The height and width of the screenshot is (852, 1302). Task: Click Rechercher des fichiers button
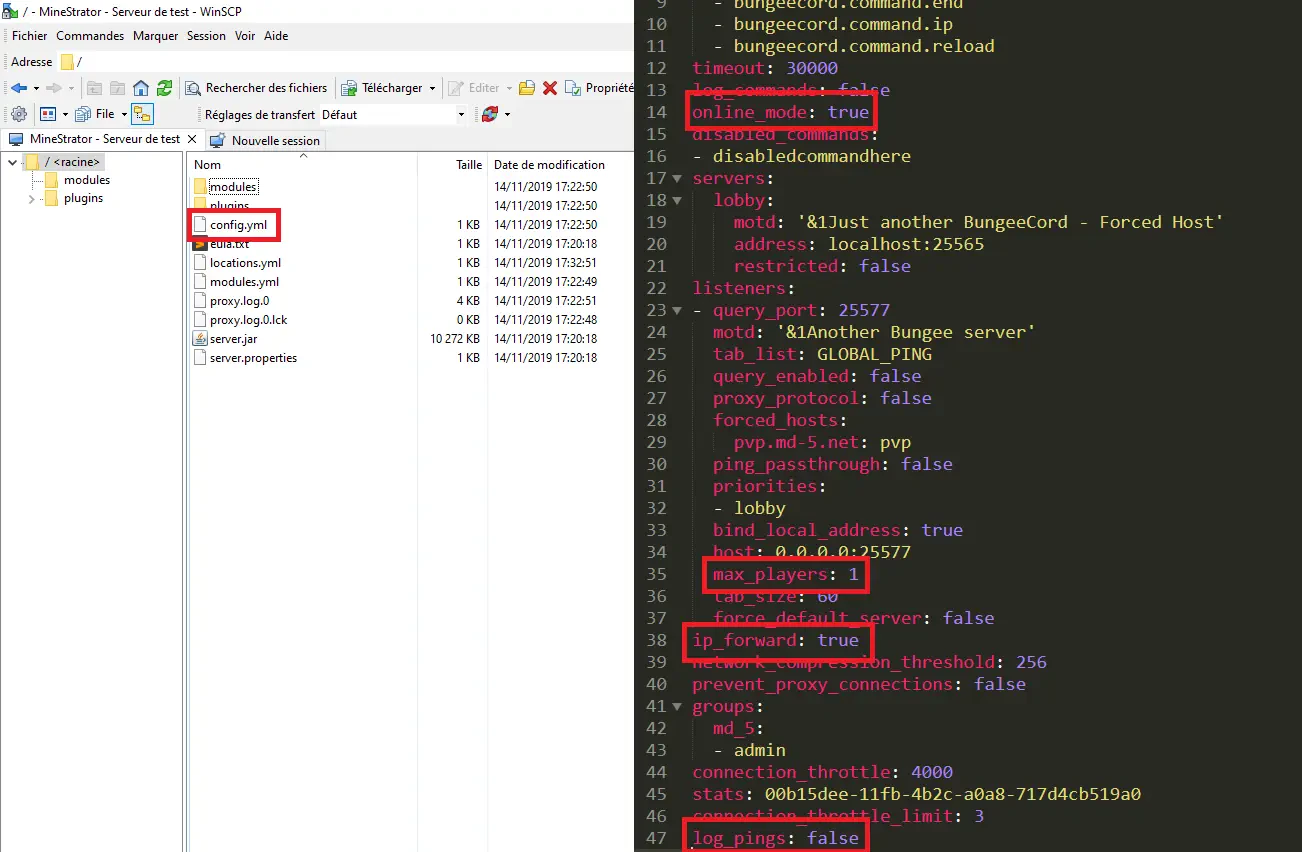point(257,88)
